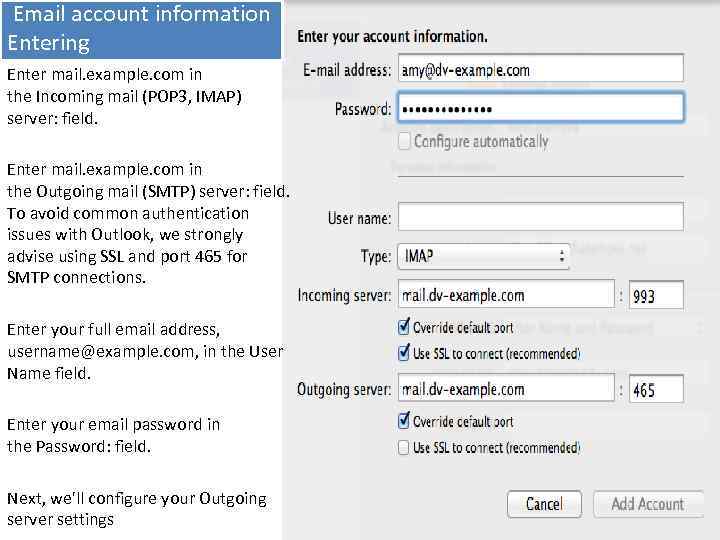Image resolution: width=720 pixels, height=540 pixels.
Task: Click the E-mail address input field
Action: pyautogui.click(x=540, y=69)
